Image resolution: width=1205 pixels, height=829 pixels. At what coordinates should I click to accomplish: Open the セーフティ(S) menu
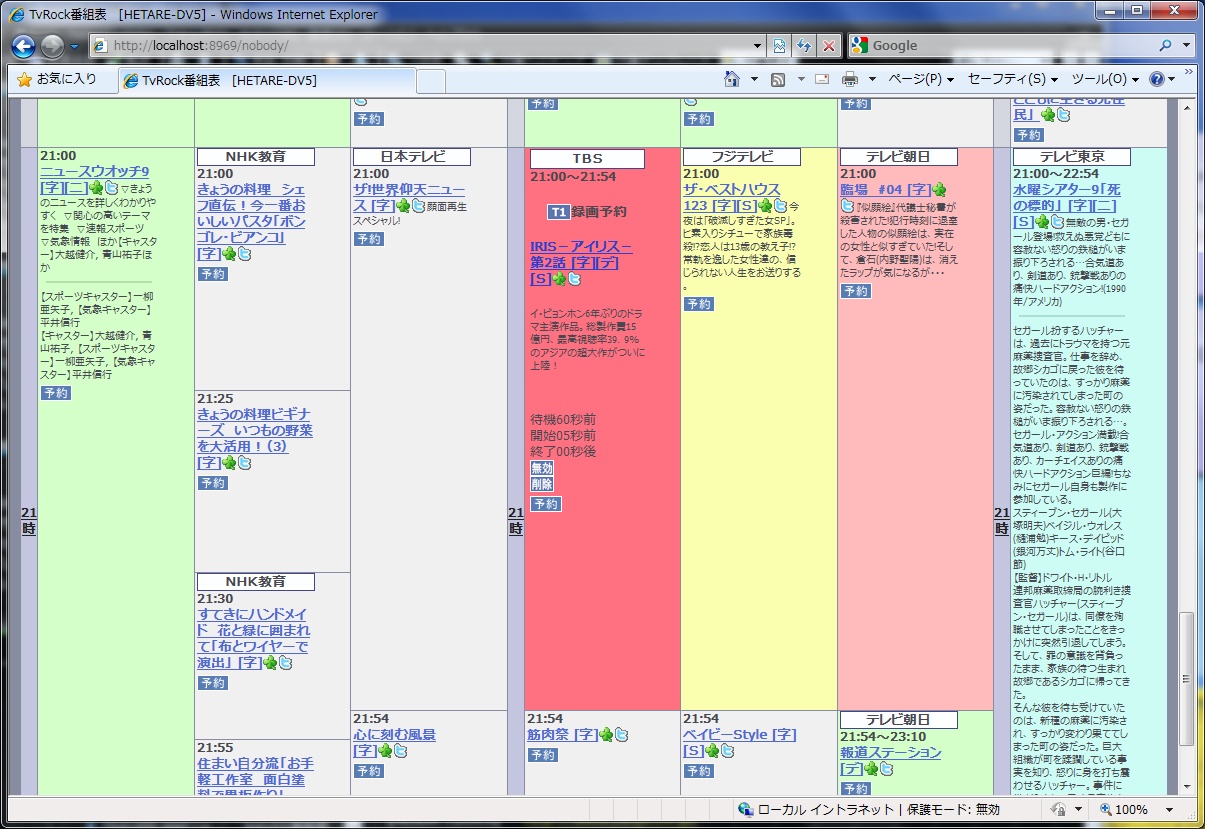(x=1012, y=79)
